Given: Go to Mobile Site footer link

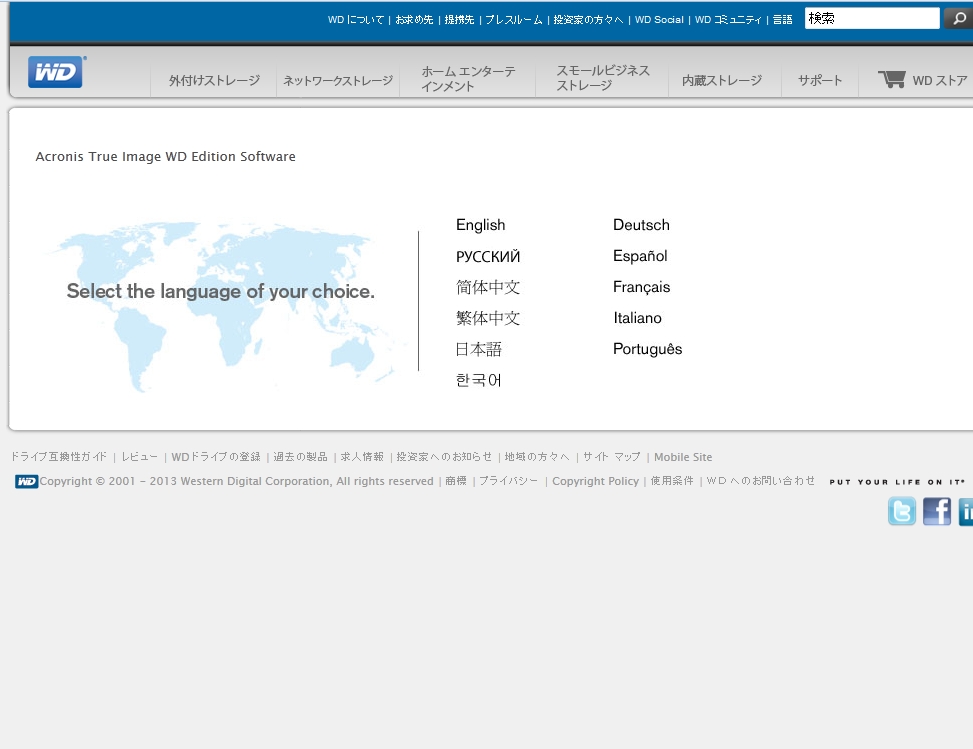Looking at the screenshot, I should (x=683, y=457).
